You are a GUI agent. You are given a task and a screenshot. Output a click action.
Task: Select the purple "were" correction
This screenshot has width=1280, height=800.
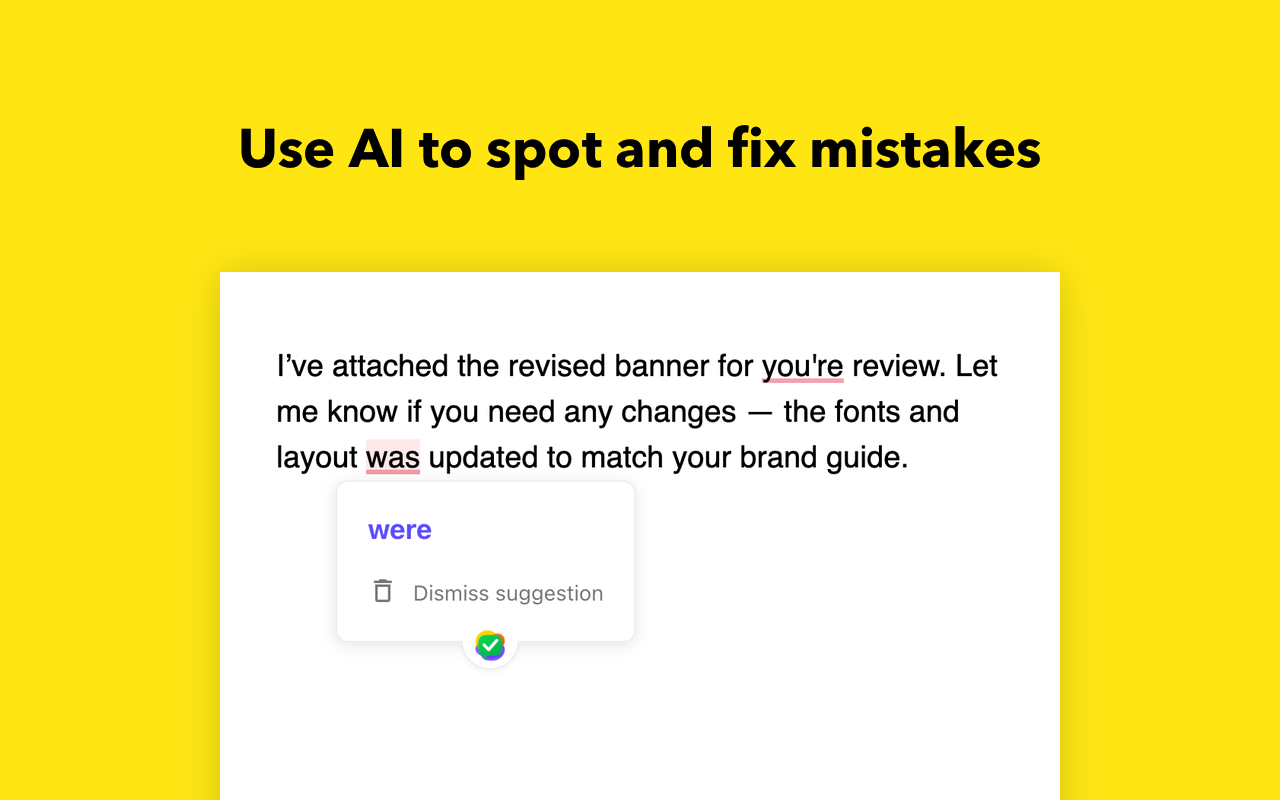pyautogui.click(x=400, y=529)
